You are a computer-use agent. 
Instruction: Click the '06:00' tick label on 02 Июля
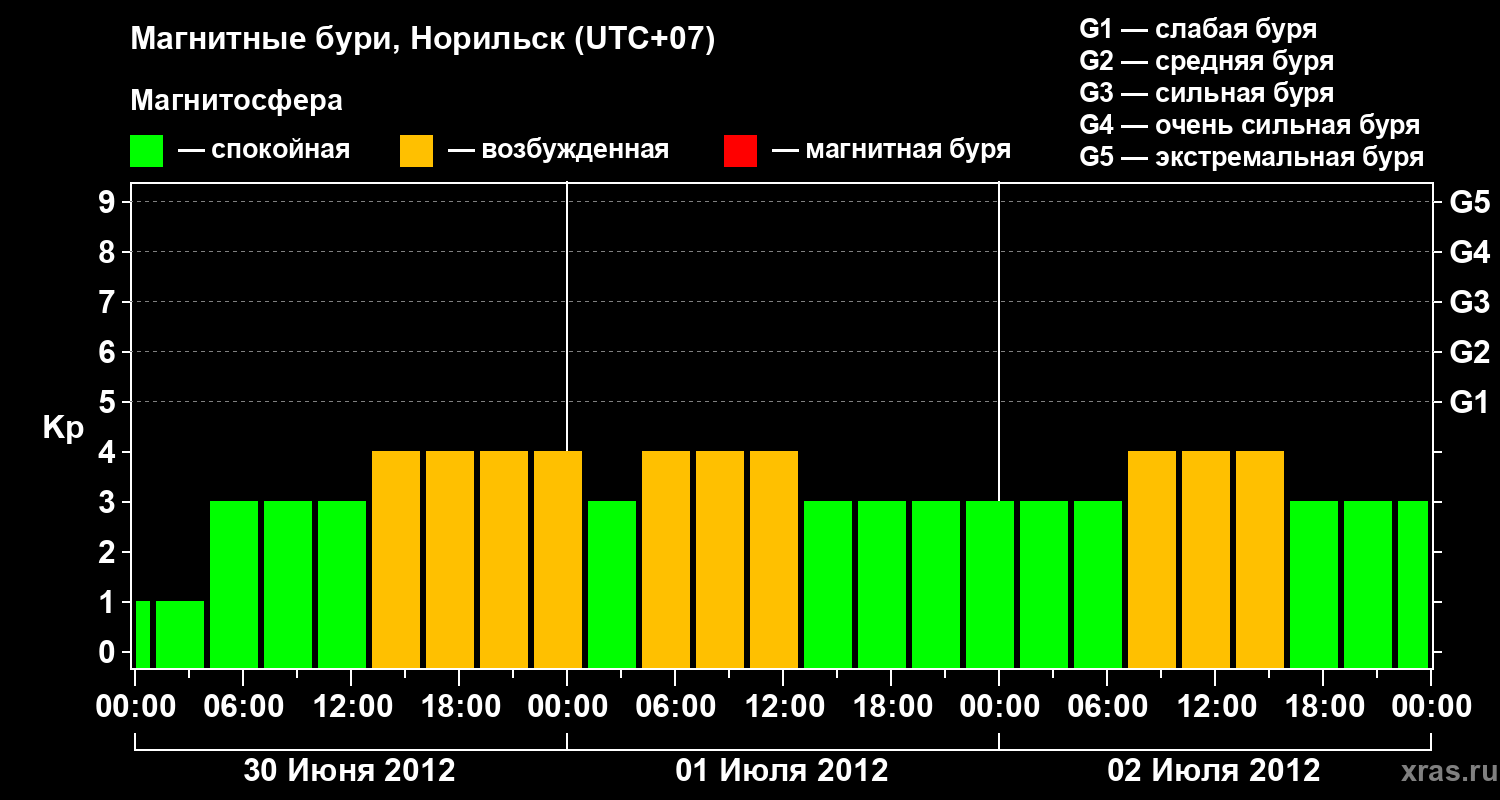[x=1106, y=707]
